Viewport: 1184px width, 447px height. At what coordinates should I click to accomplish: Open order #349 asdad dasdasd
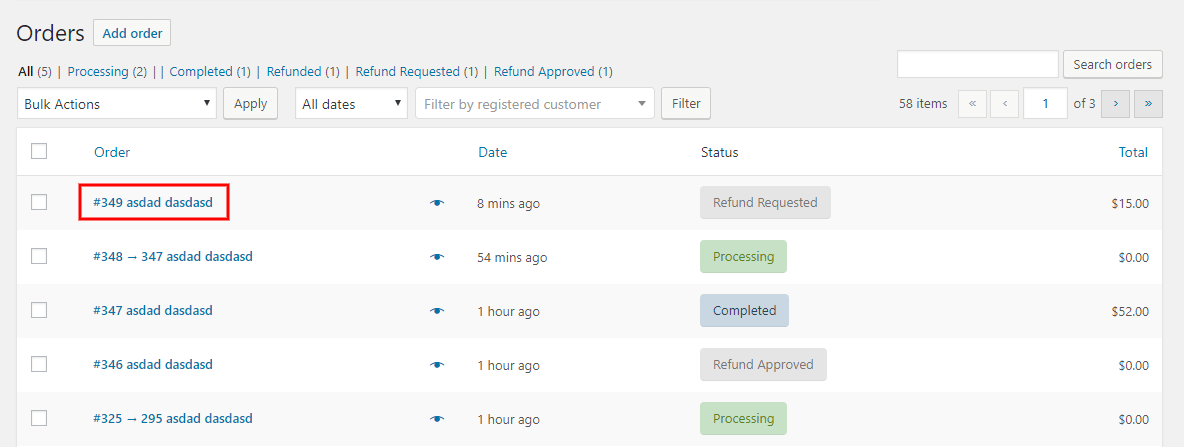153,202
